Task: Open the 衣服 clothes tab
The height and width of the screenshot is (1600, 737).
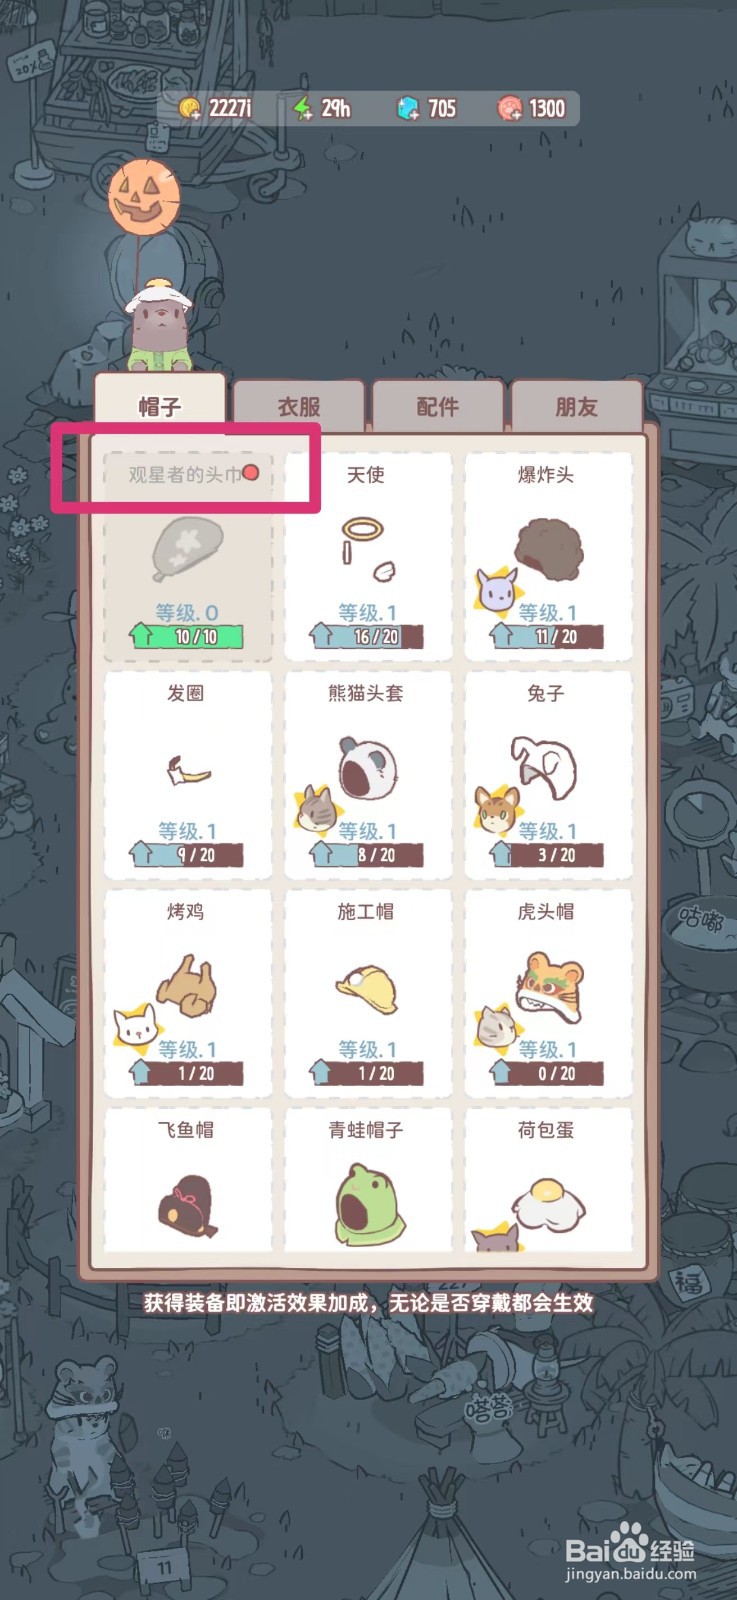Action: 298,406
